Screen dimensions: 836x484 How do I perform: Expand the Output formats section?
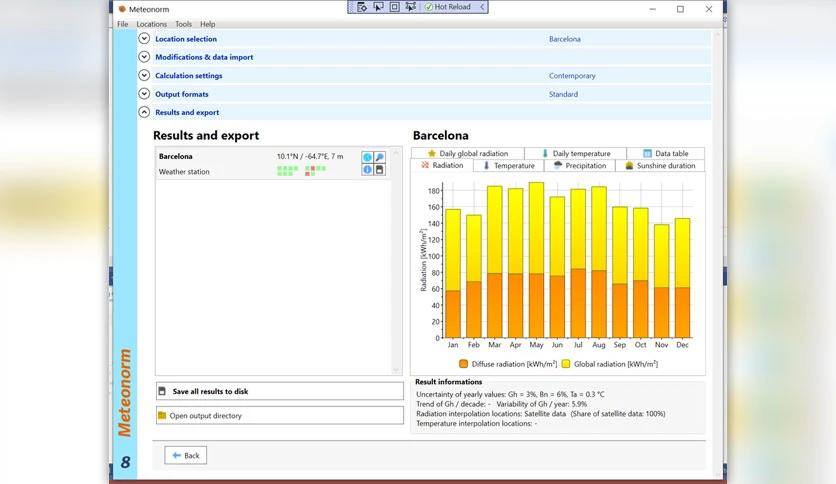pos(144,94)
